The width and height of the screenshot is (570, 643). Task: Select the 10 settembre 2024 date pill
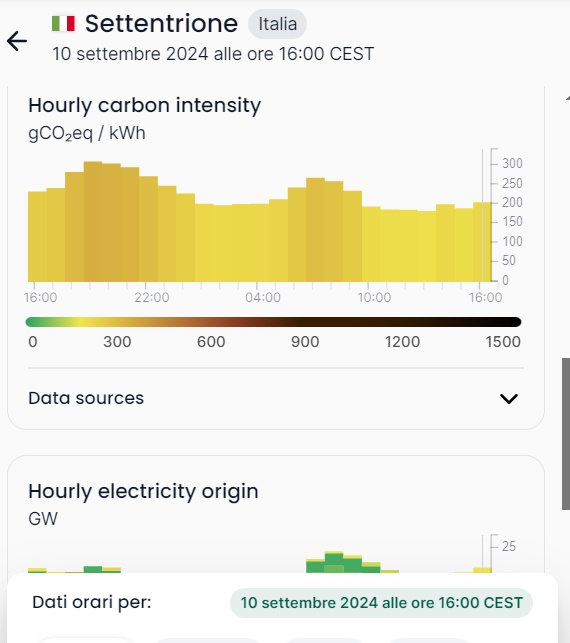coord(381,603)
